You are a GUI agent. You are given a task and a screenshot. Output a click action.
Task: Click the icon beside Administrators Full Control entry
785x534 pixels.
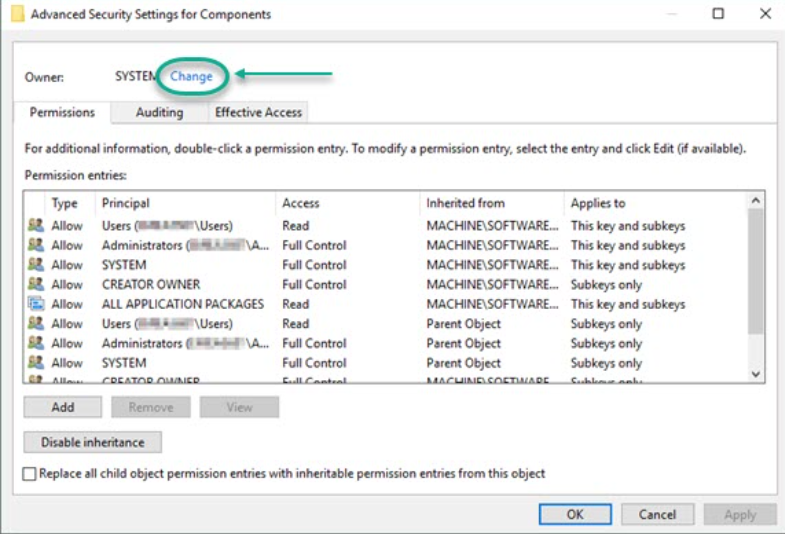pos(36,245)
